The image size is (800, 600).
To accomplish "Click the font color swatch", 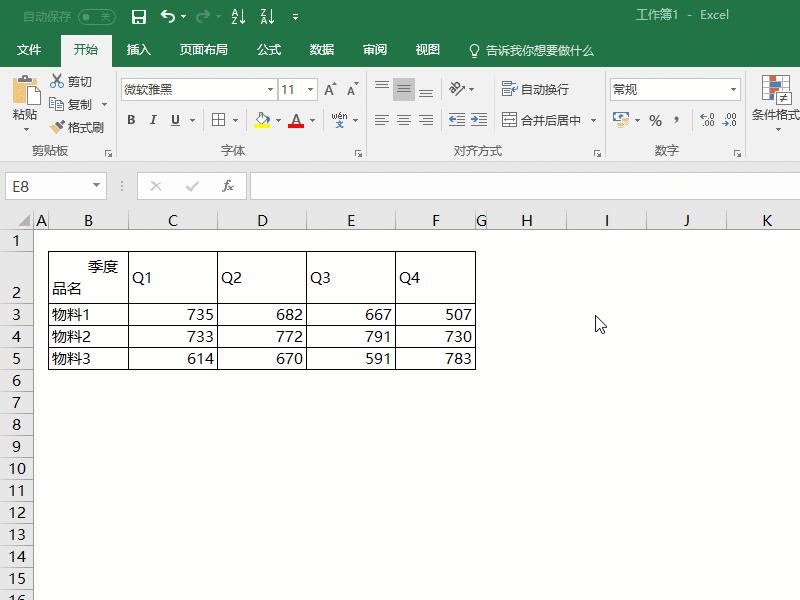I will coord(298,120).
